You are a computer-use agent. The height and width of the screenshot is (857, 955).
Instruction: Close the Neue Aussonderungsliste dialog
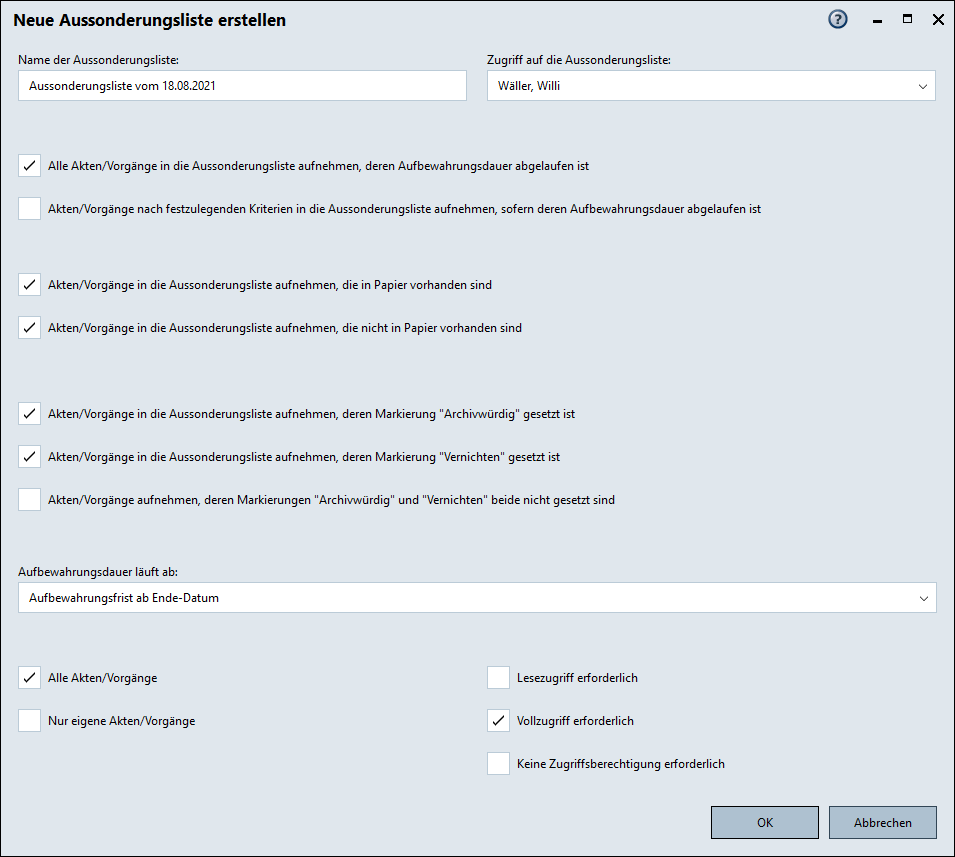[x=938, y=20]
